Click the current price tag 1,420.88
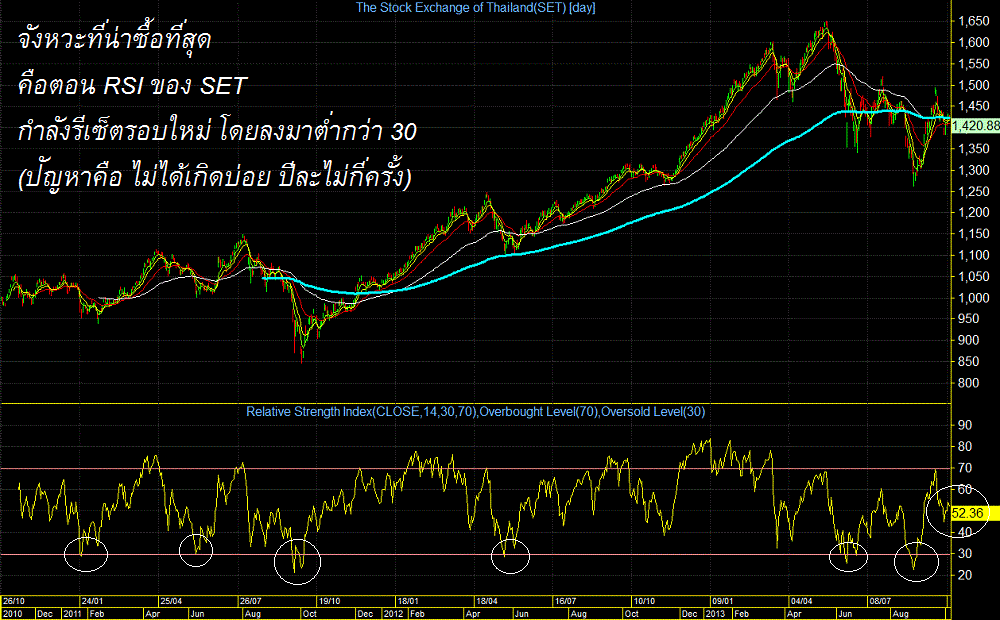This screenshot has height=620, width=1000. tap(976, 126)
